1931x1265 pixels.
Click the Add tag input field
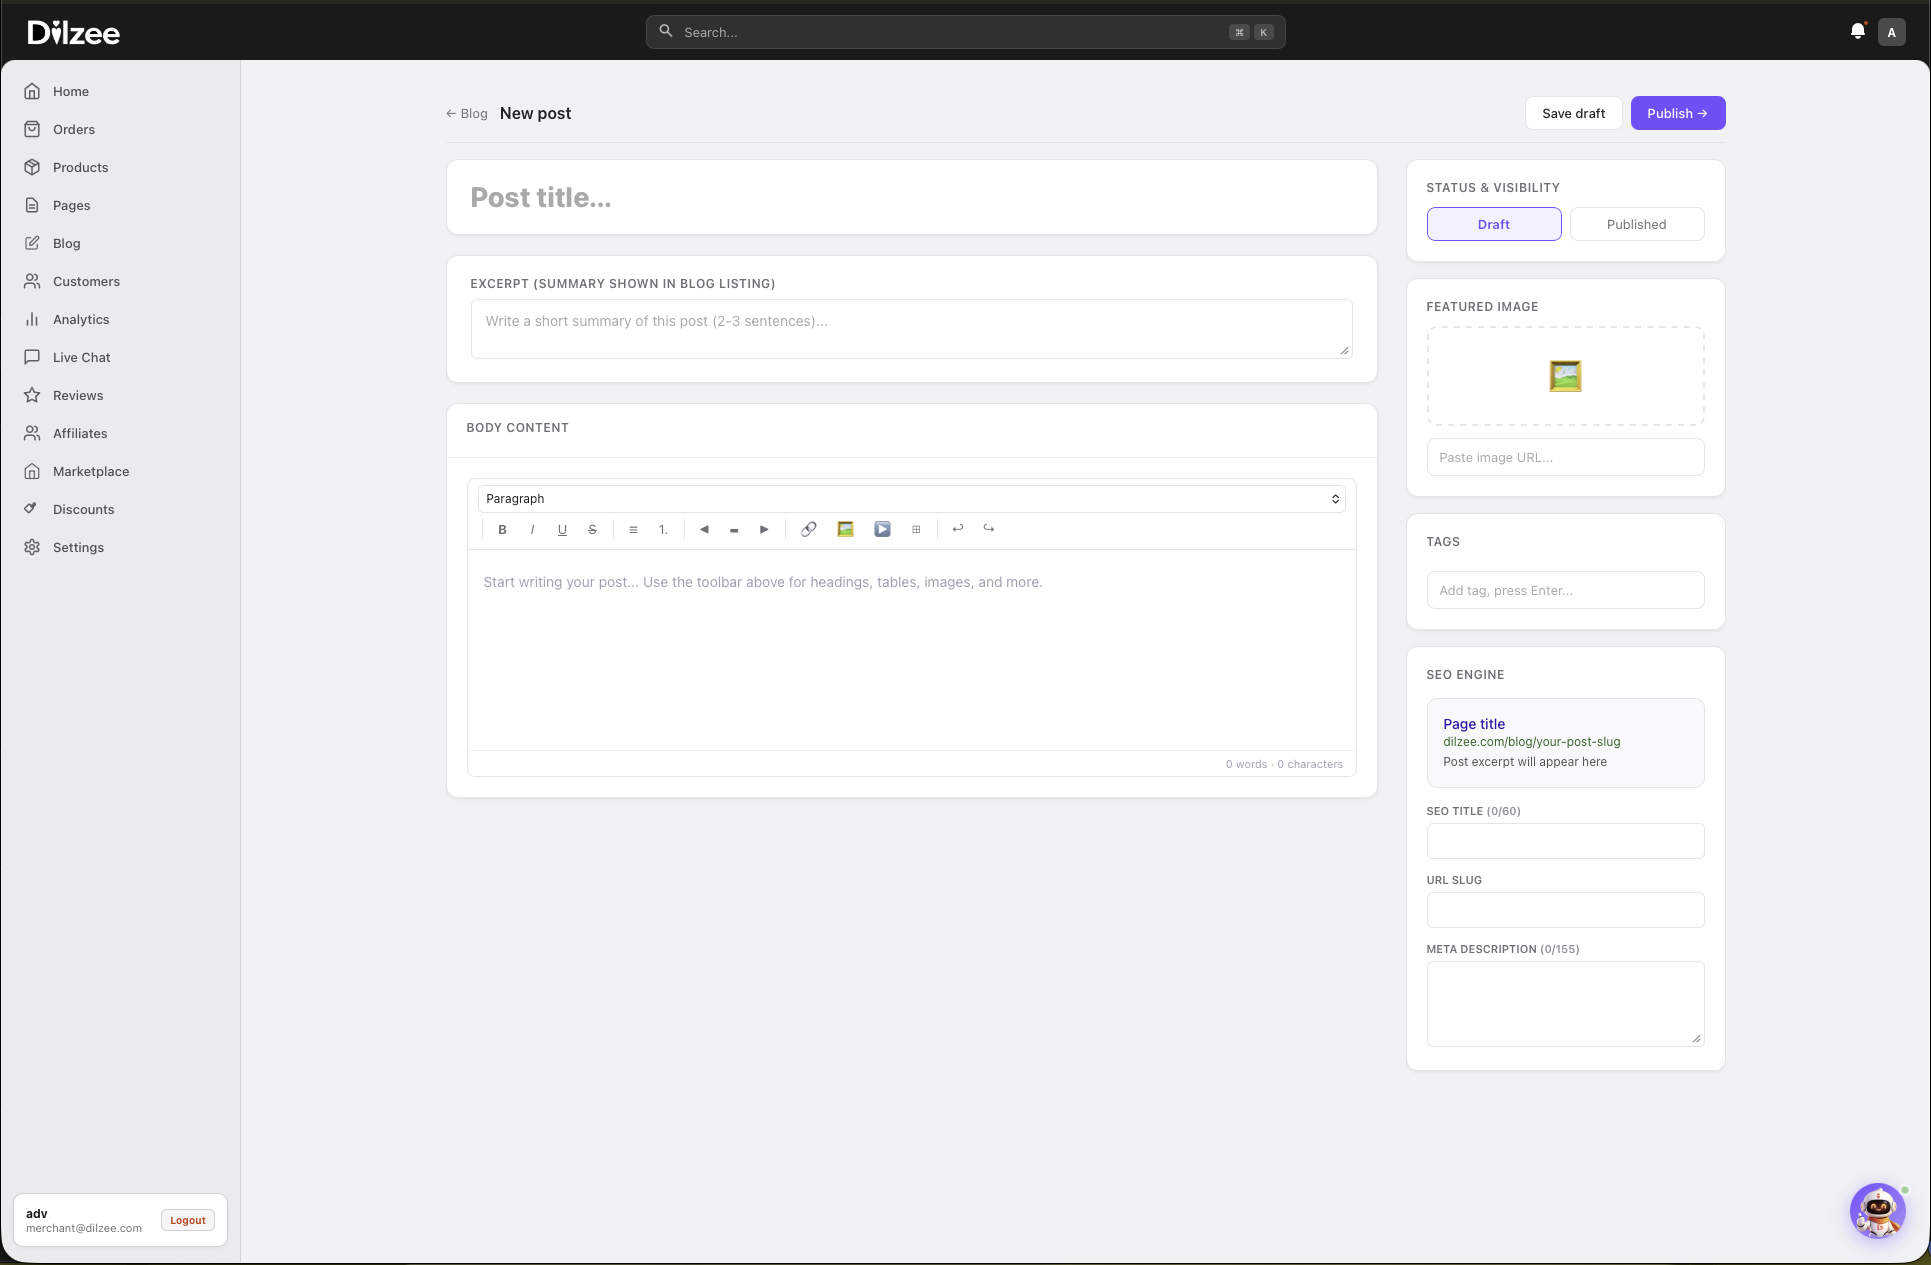(1566, 590)
